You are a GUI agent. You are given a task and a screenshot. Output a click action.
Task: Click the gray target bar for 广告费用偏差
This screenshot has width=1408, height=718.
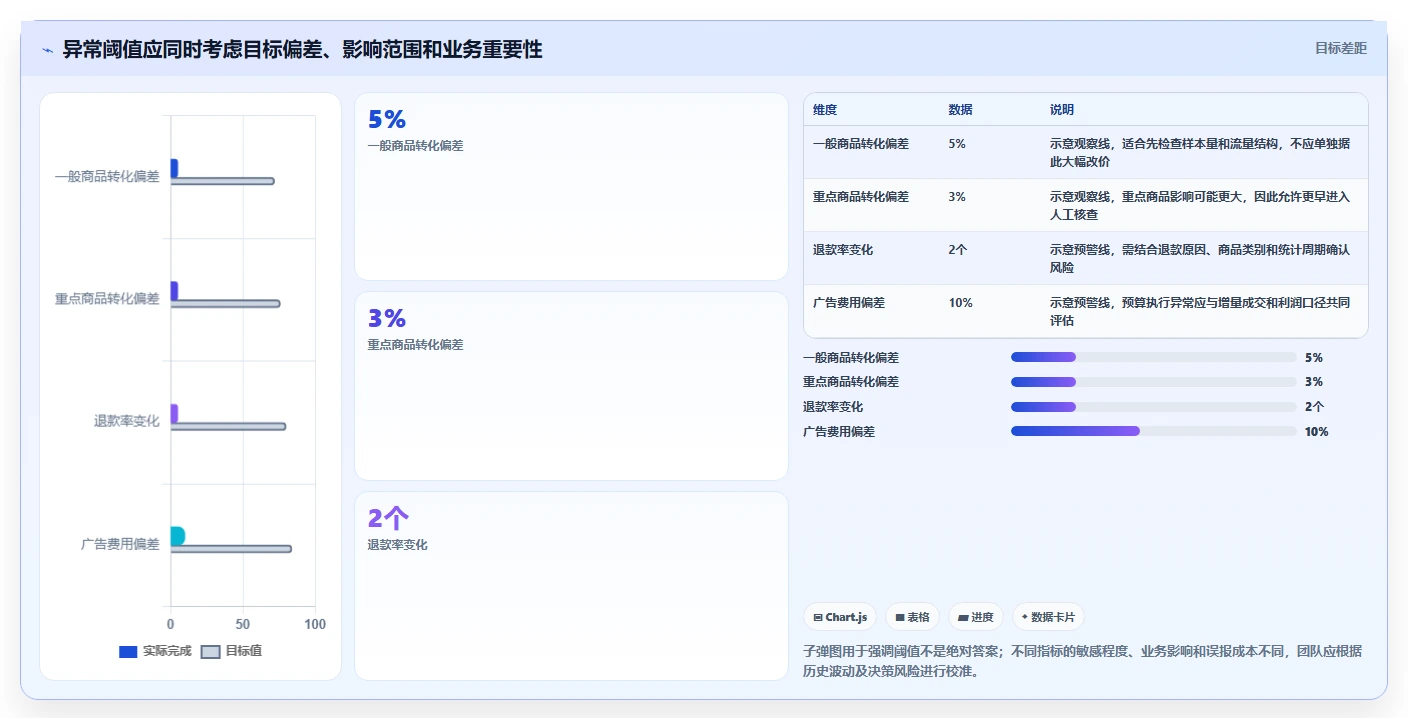231,549
